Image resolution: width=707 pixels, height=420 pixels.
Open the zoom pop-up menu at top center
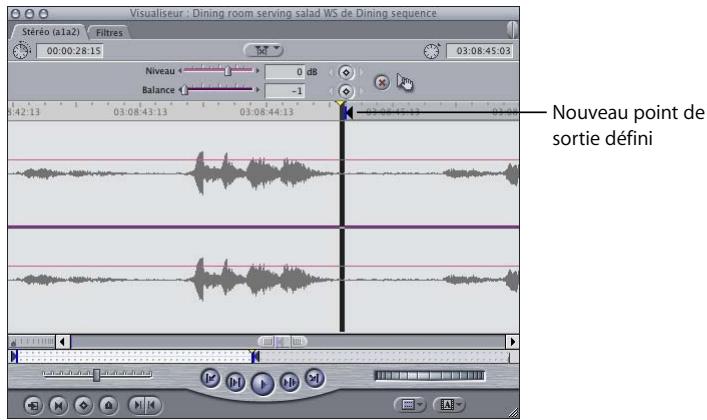[x=263, y=50]
